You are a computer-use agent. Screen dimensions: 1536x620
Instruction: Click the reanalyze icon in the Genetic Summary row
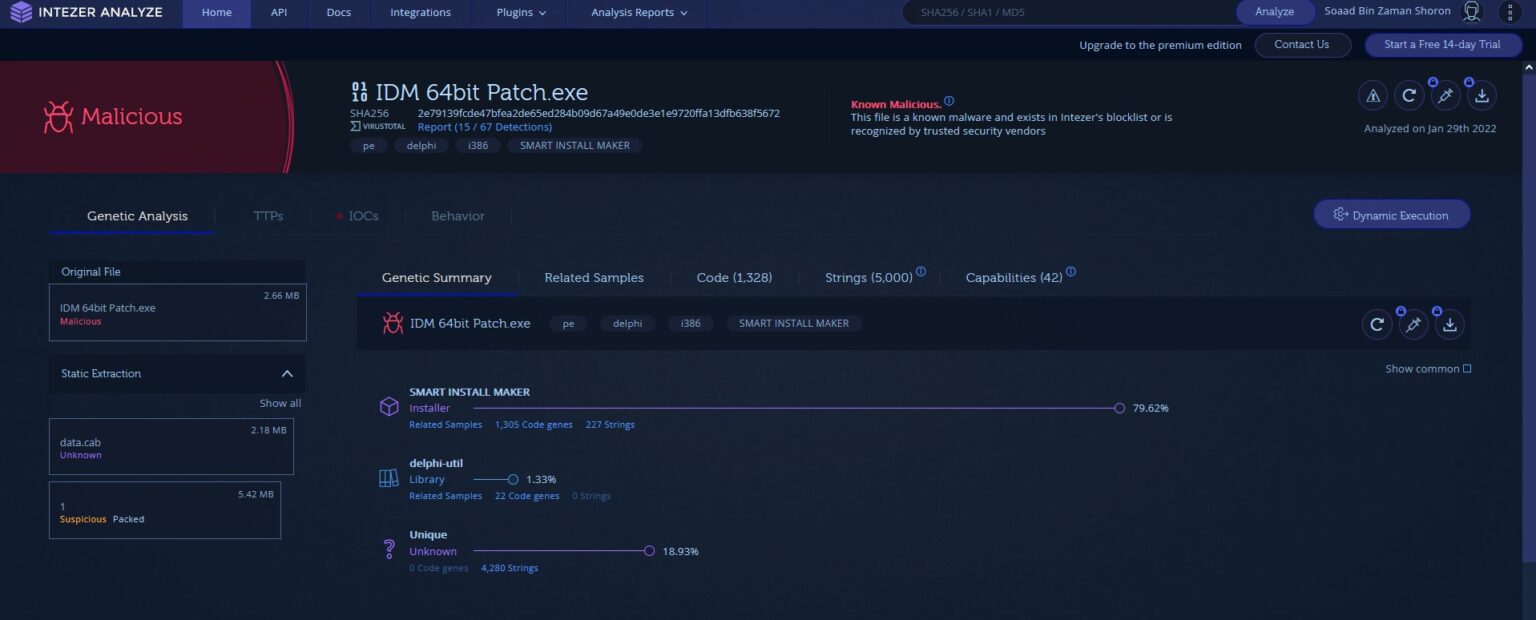(1377, 324)
